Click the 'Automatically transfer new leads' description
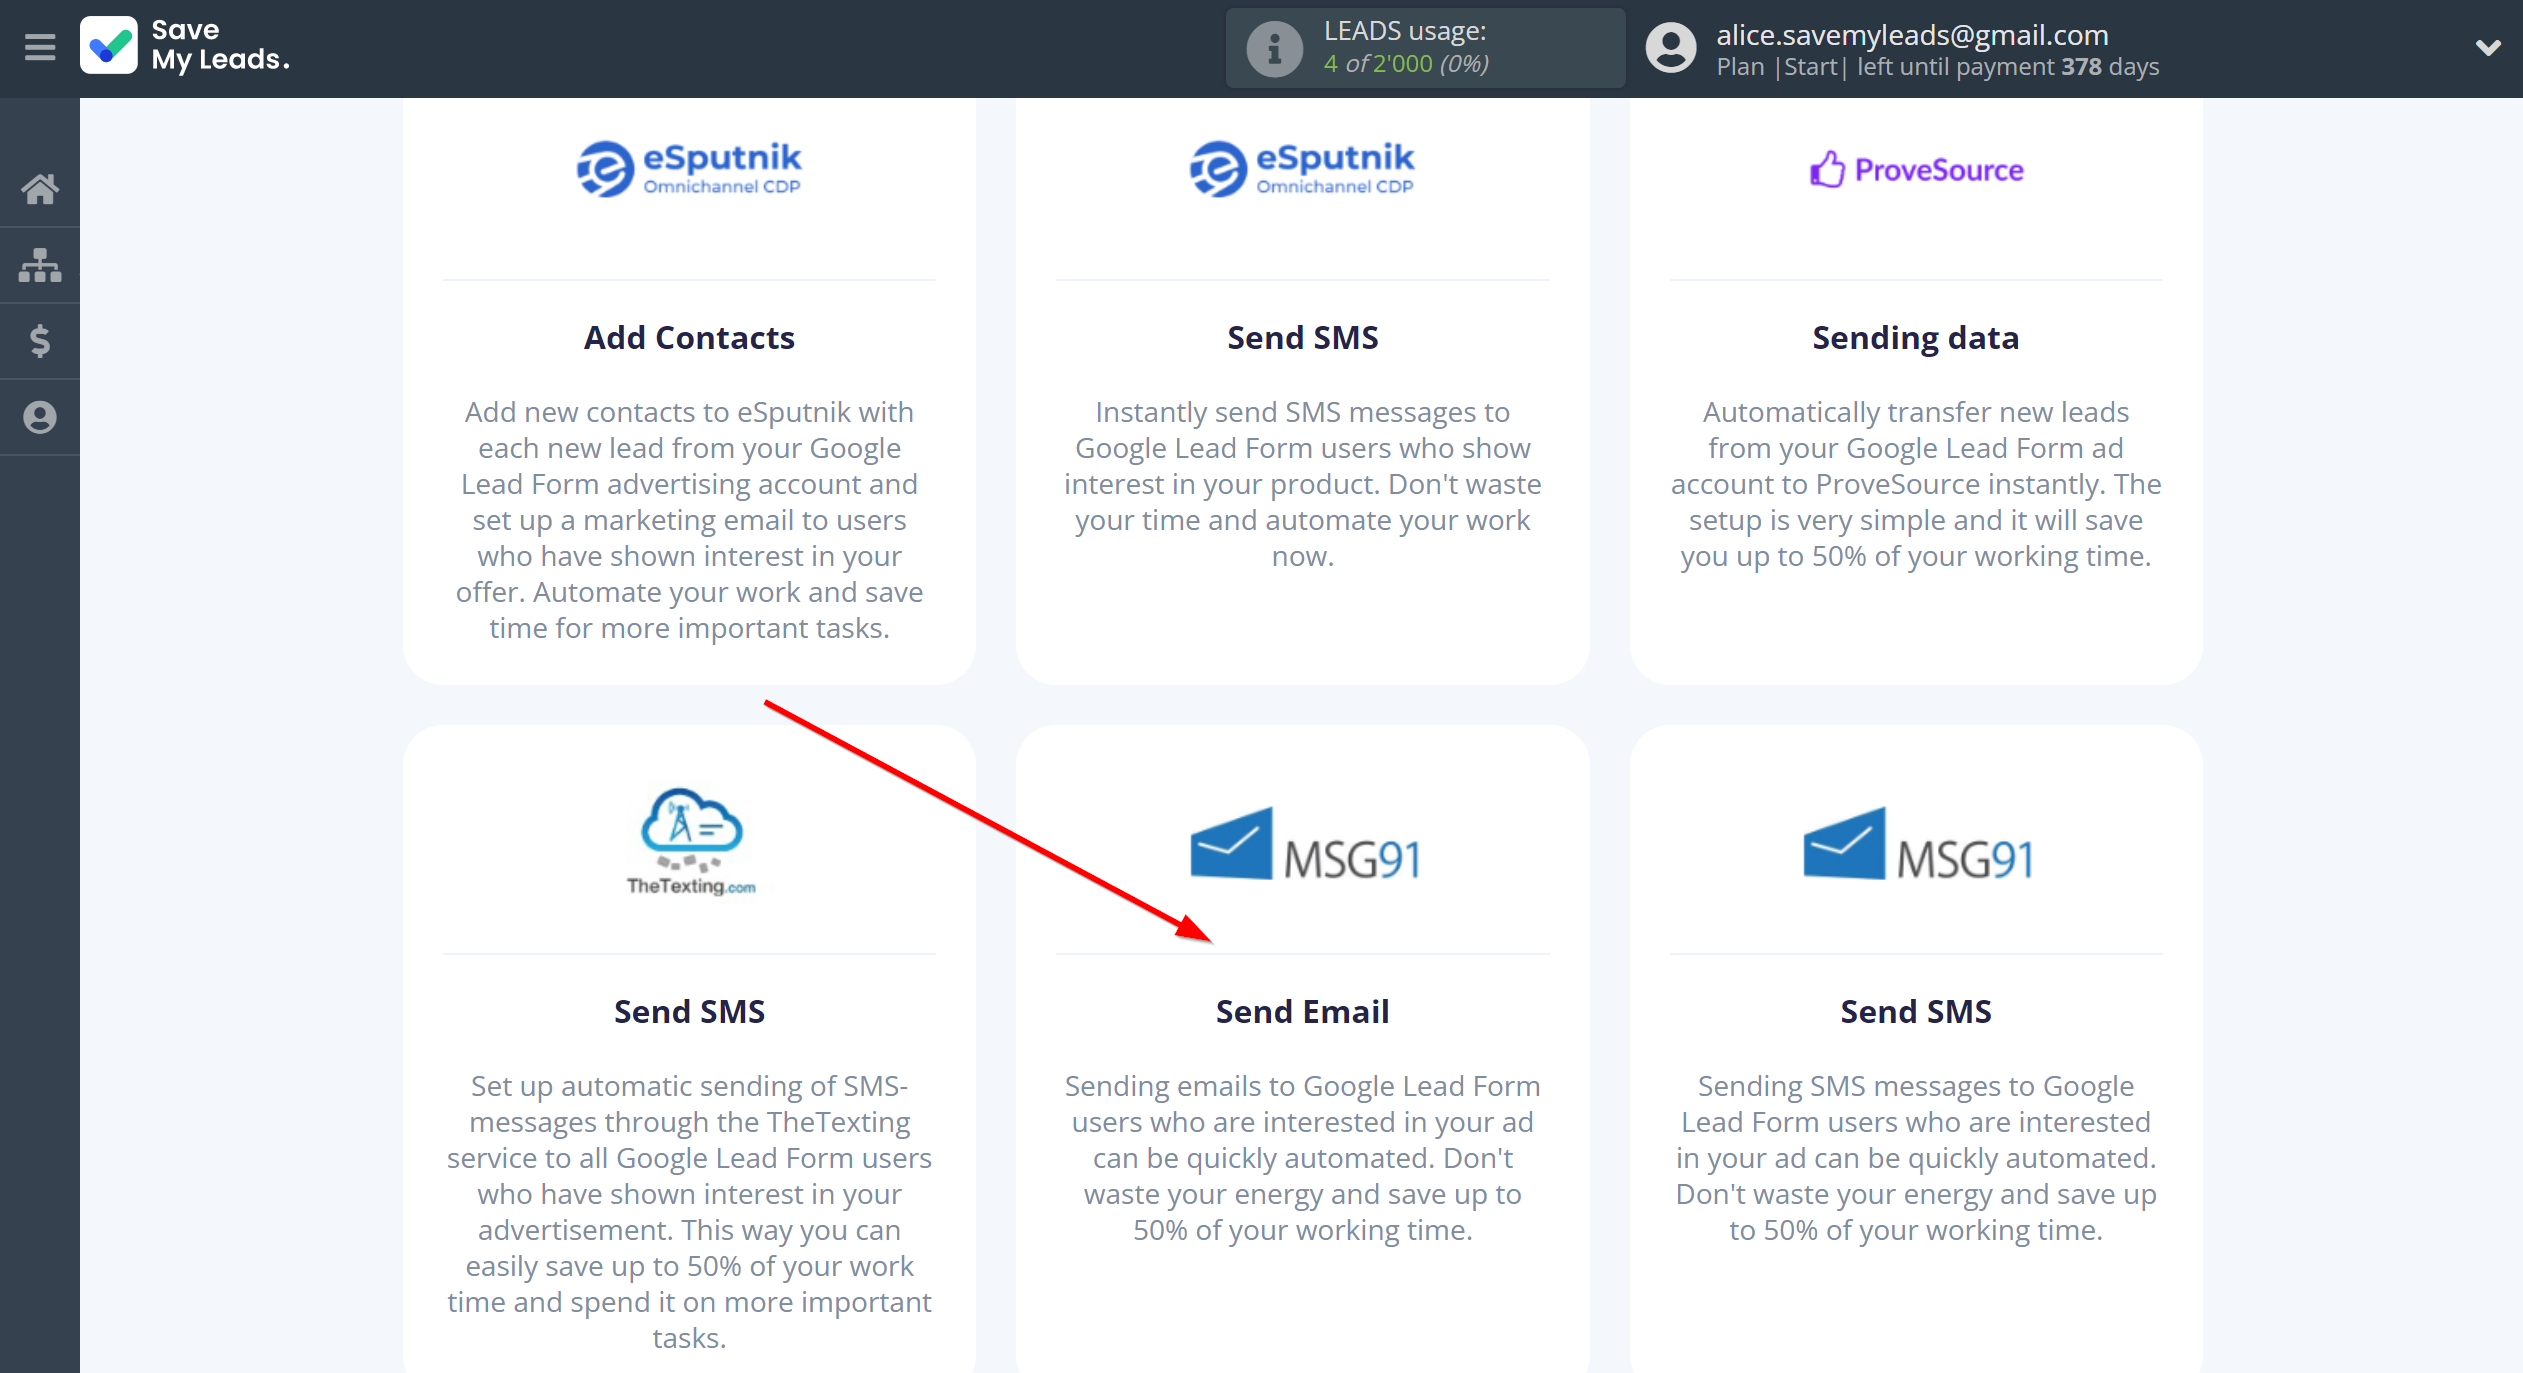 pyautogui.click(x=1916, y=484)
